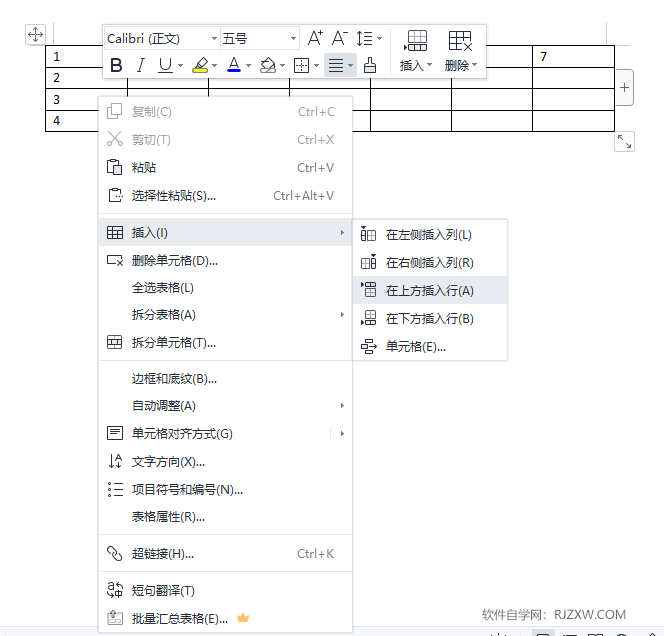Apply cell shading fill icon
664x636 pixels.
(268, 66)
